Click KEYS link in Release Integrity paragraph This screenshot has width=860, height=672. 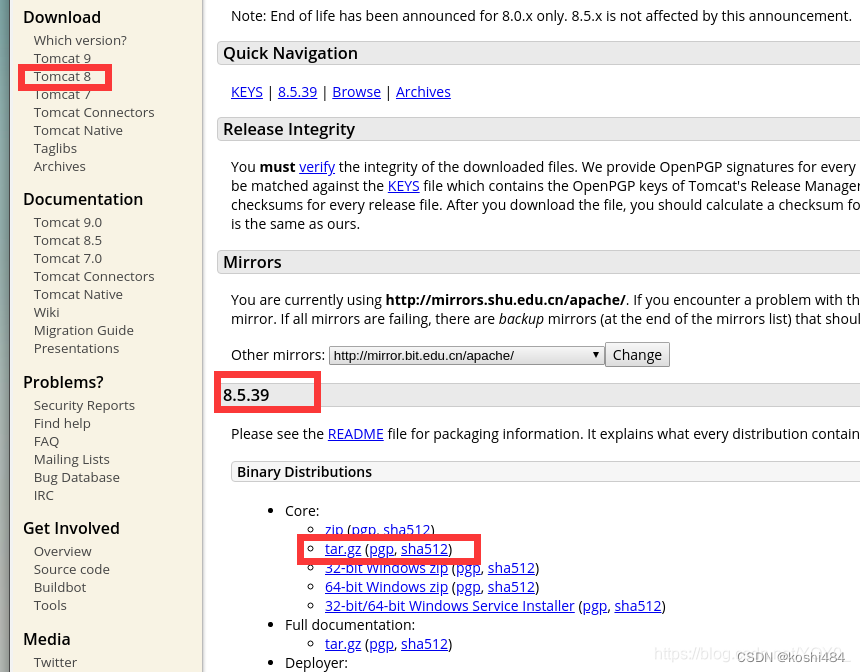(x=404, y=186)
